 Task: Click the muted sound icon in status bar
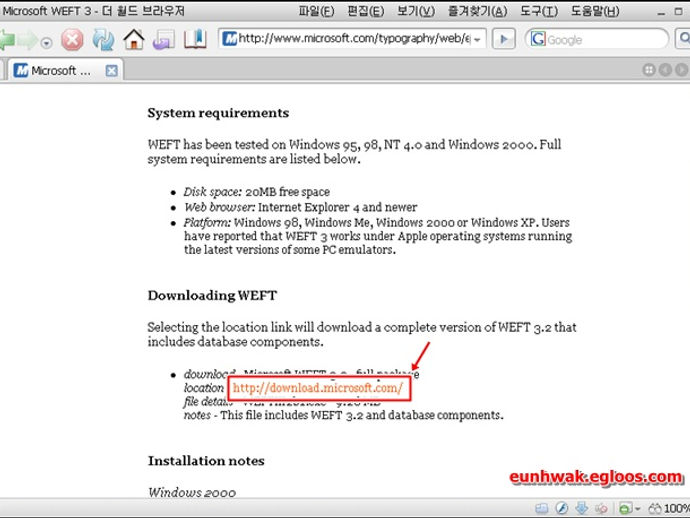point(601,509)
